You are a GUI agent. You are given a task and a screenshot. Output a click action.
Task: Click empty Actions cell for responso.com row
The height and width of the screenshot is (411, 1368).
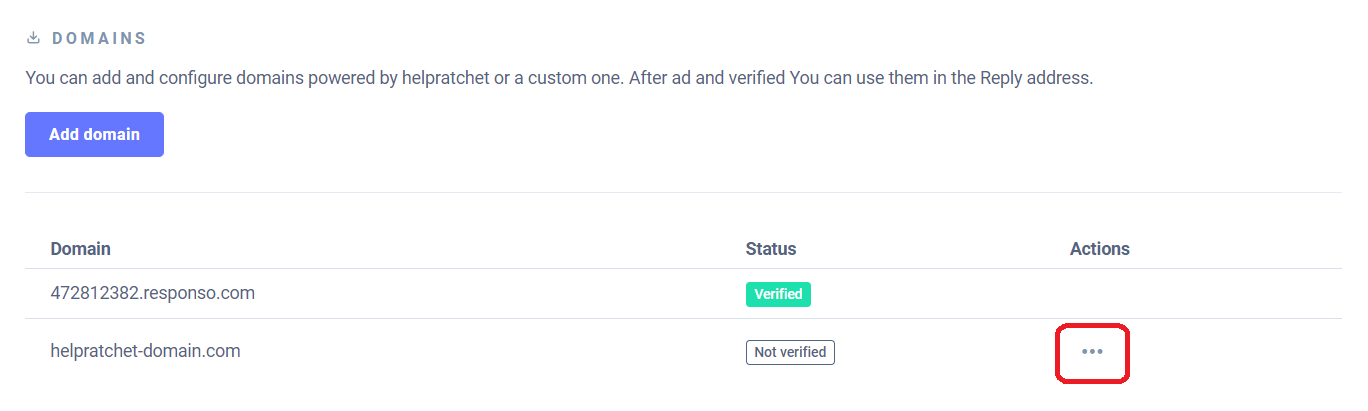[1099, 294]
